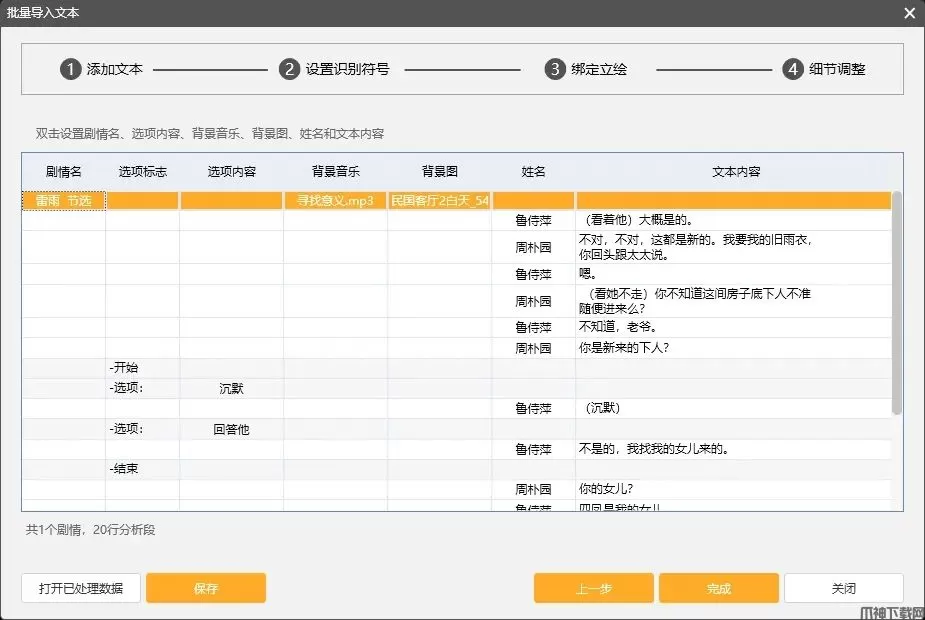Image resolution: width=925 pixels, height=620 pixels.
Task: Select the 民国客厅2白天 background image cell
Action: 439,201
